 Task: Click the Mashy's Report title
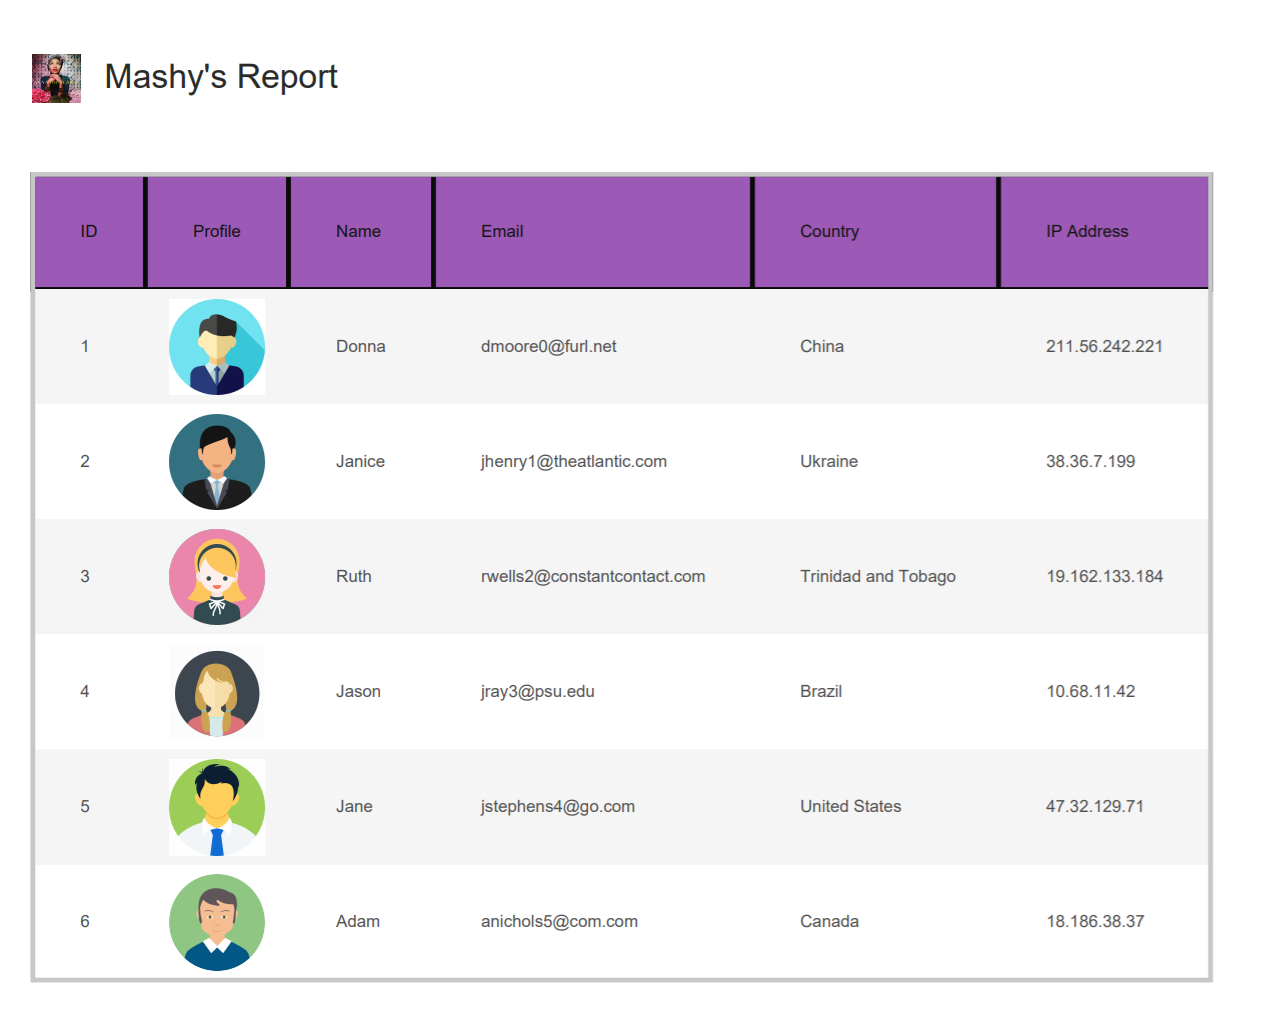tap(221, 77)
